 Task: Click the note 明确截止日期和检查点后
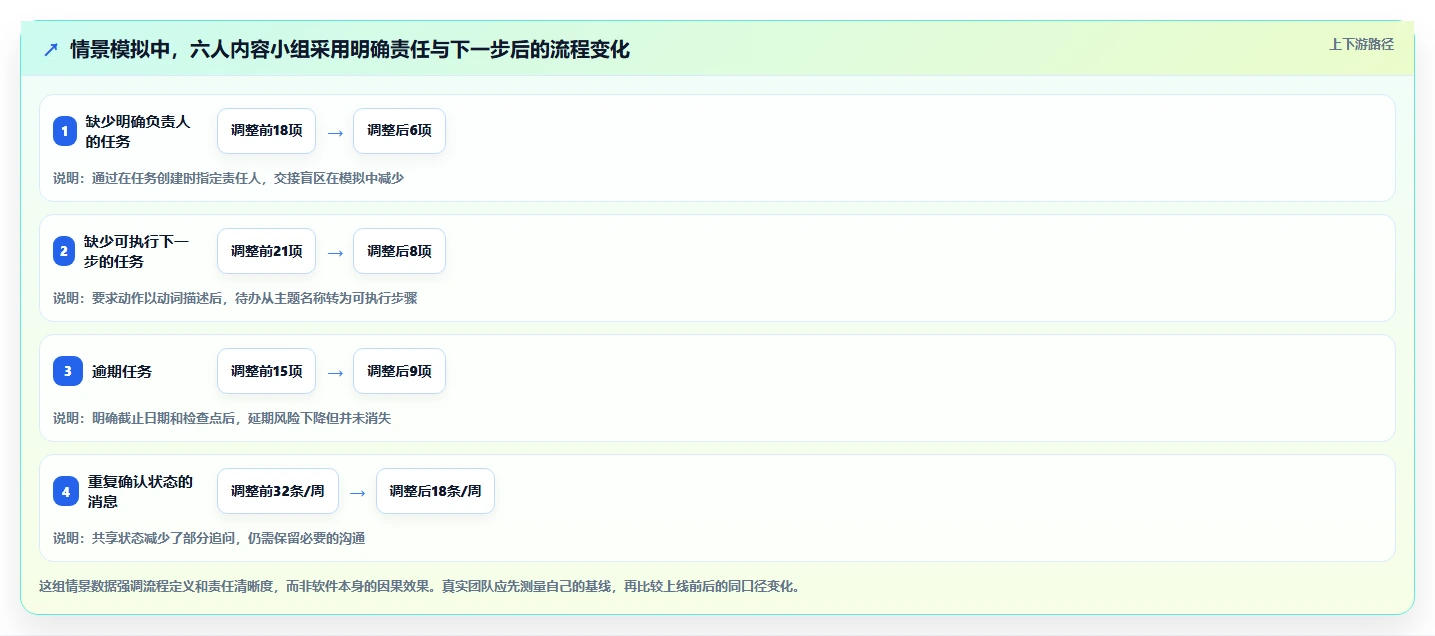coord(222,418)
